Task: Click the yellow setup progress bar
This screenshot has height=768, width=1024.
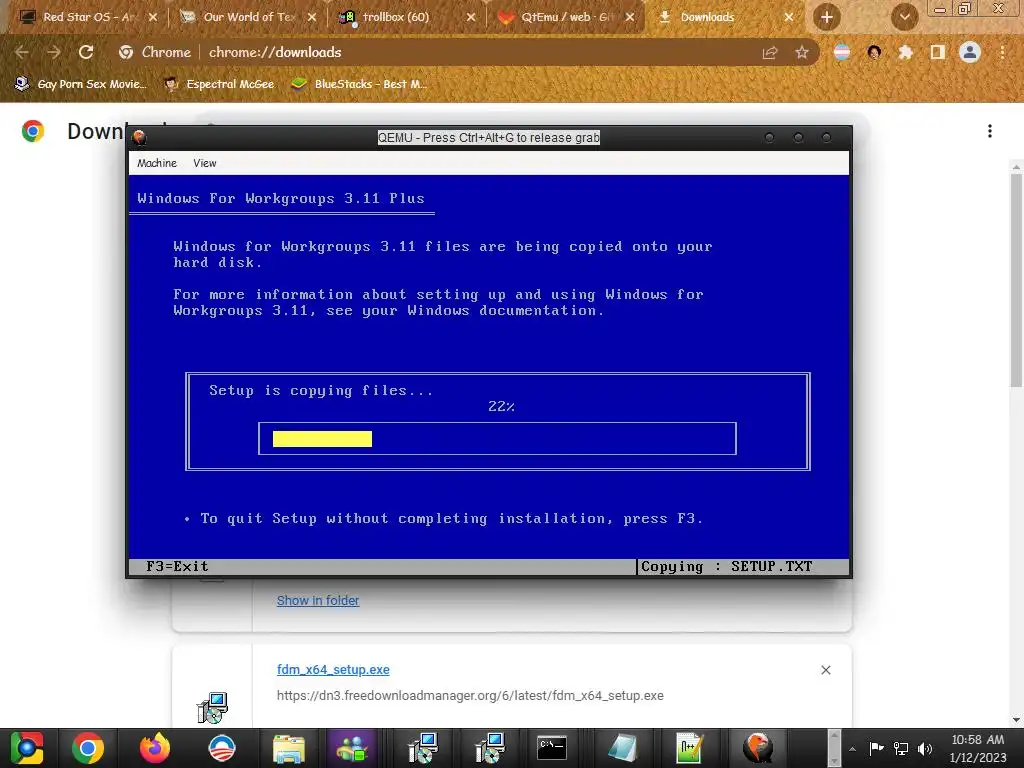Action: pyautogui.click(x=322, y=439)
